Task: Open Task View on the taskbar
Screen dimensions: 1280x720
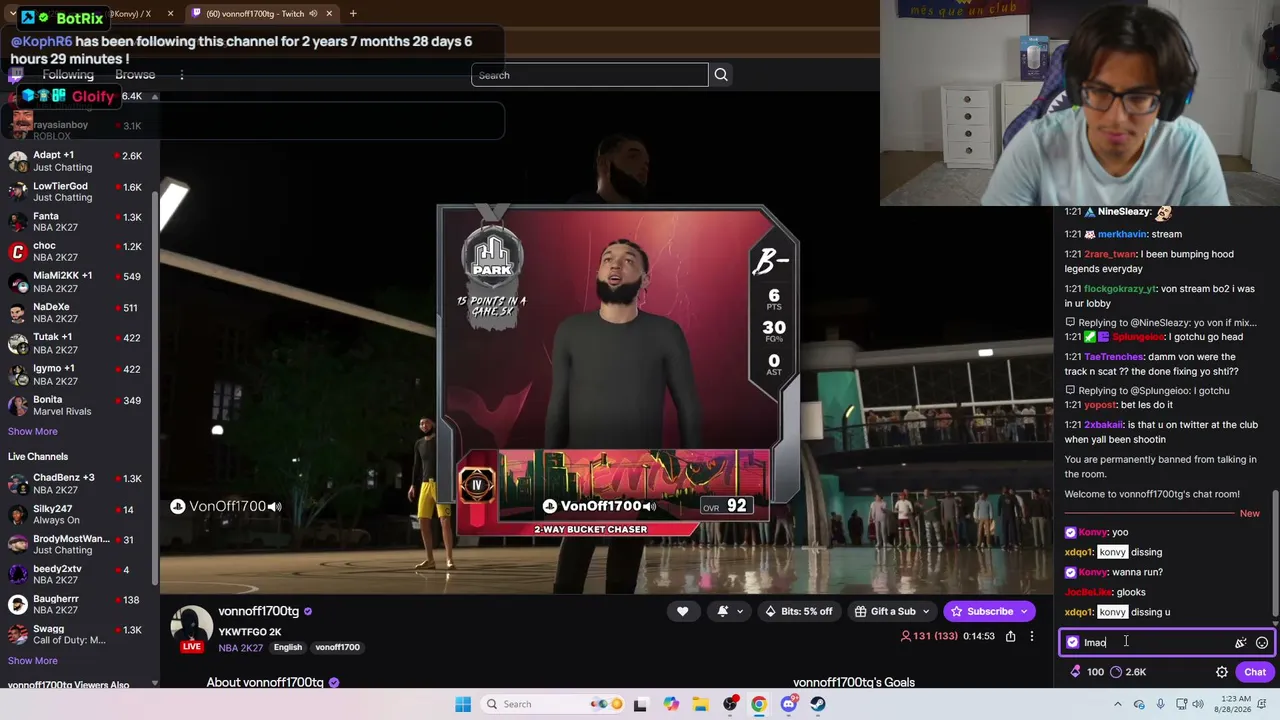Action: [x=640, y=704]
